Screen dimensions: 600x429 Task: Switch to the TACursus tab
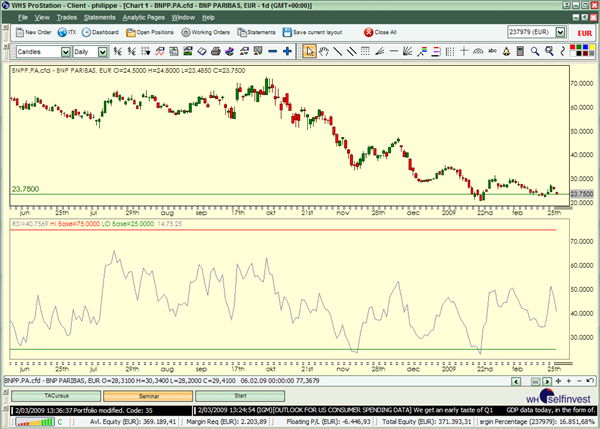(x=56, y=396)
